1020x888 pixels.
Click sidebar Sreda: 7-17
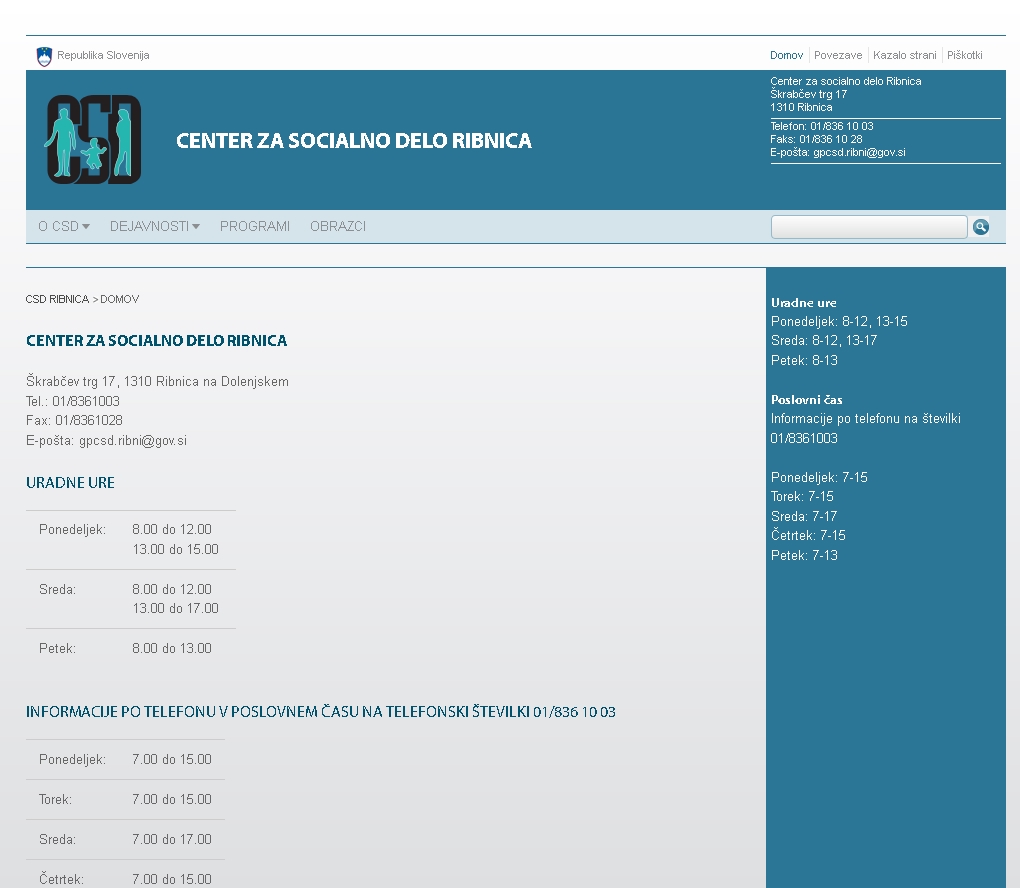click(x=804, y=517)
